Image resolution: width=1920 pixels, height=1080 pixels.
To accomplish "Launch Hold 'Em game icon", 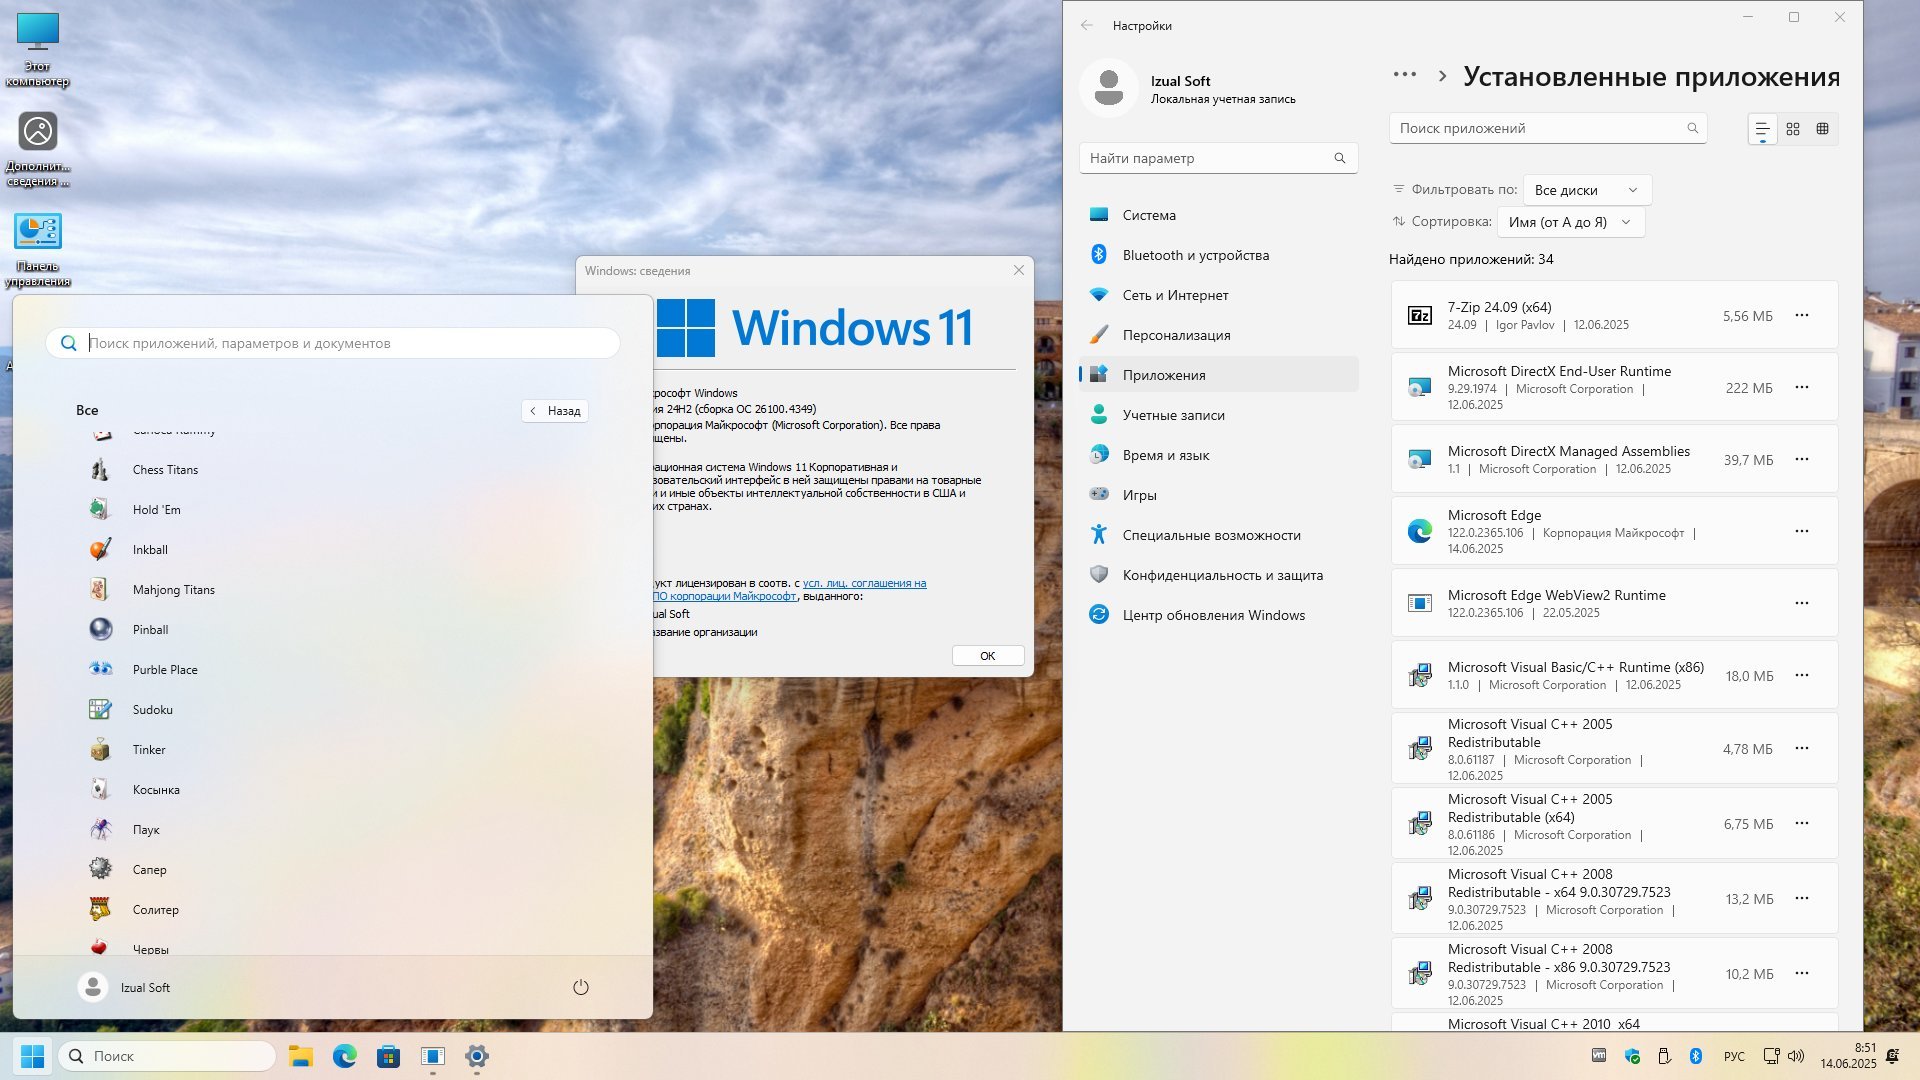I will coord(100,510).
